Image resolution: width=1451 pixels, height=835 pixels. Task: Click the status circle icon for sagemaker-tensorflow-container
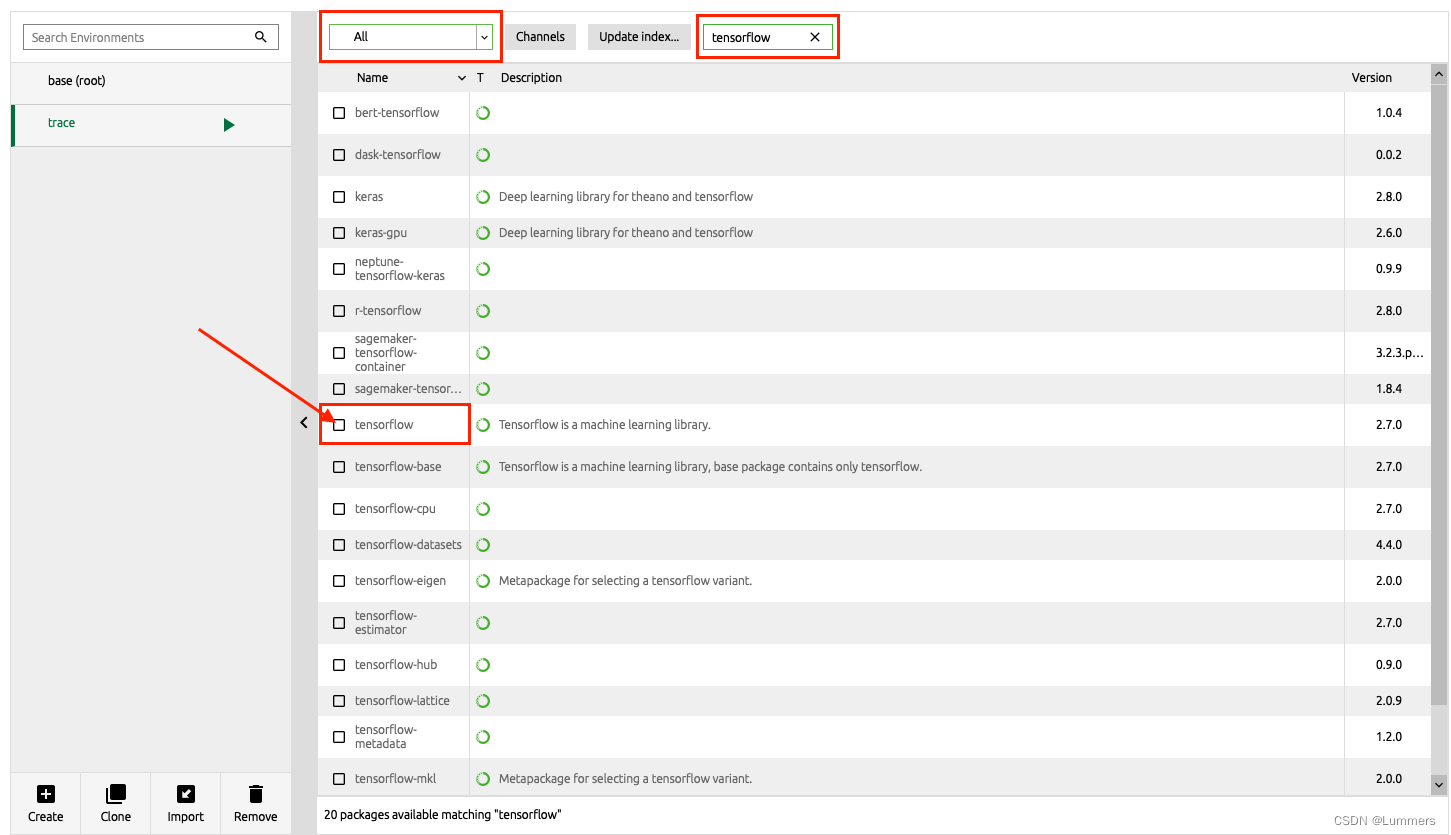tap(483, 353)
